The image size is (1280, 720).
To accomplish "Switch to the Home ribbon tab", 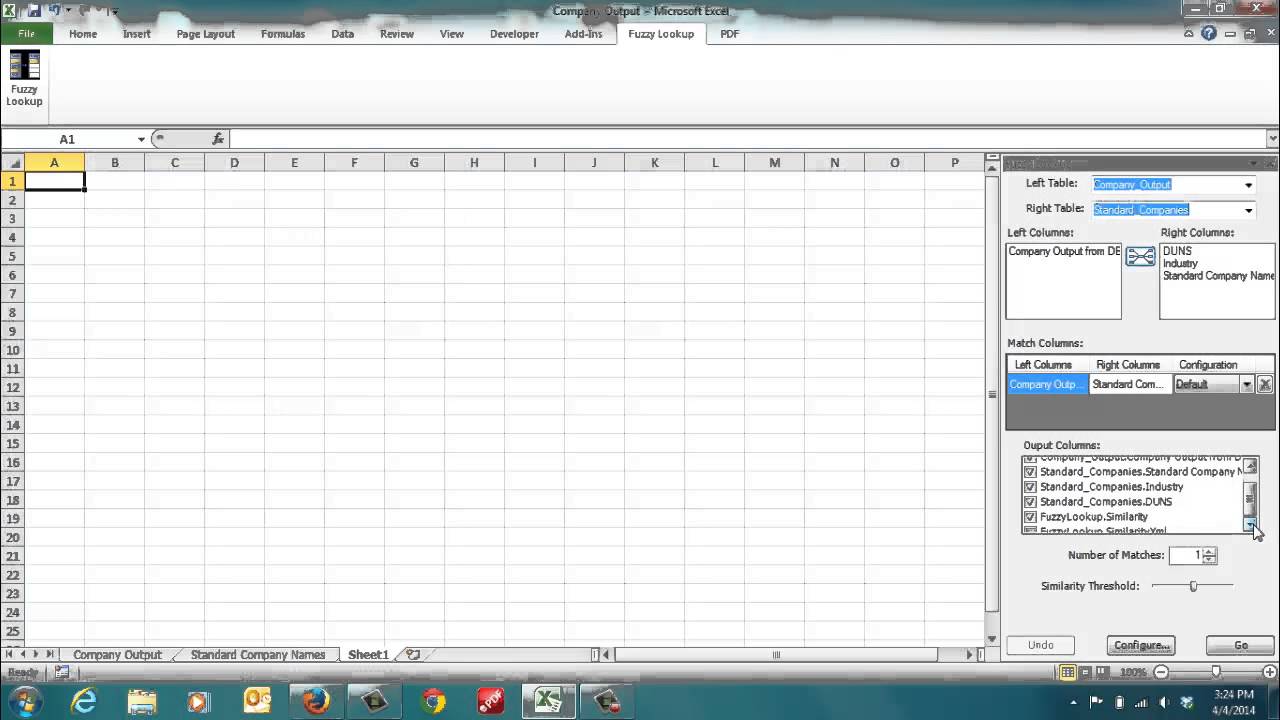I will (x=83, y=34).
